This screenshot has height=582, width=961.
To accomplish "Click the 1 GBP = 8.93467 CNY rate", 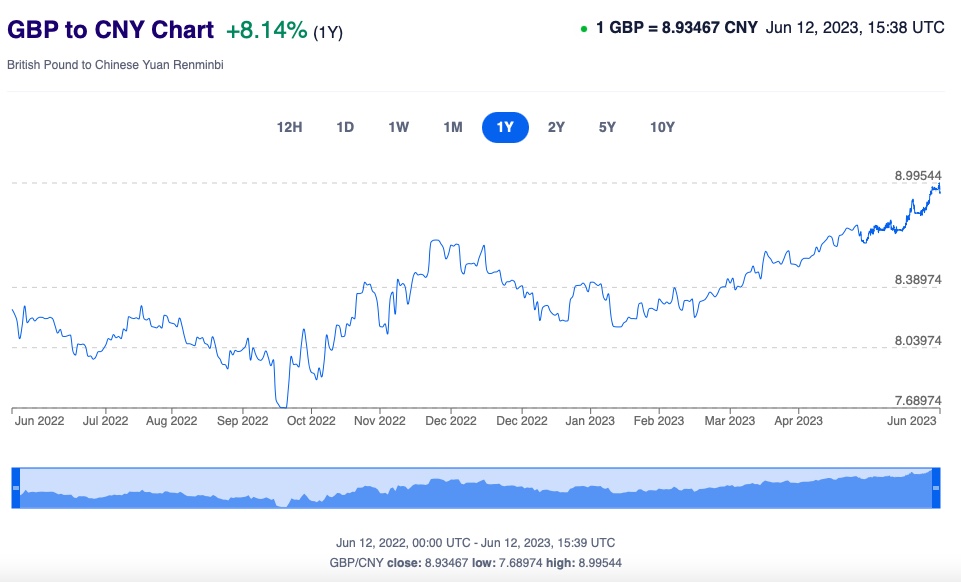I will coord(676,28).
